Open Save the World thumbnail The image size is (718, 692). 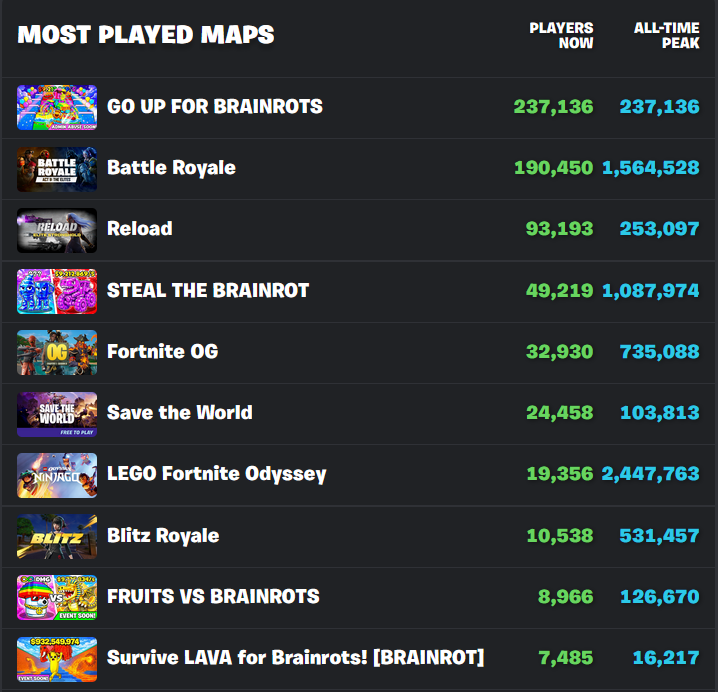click(57, 414)
